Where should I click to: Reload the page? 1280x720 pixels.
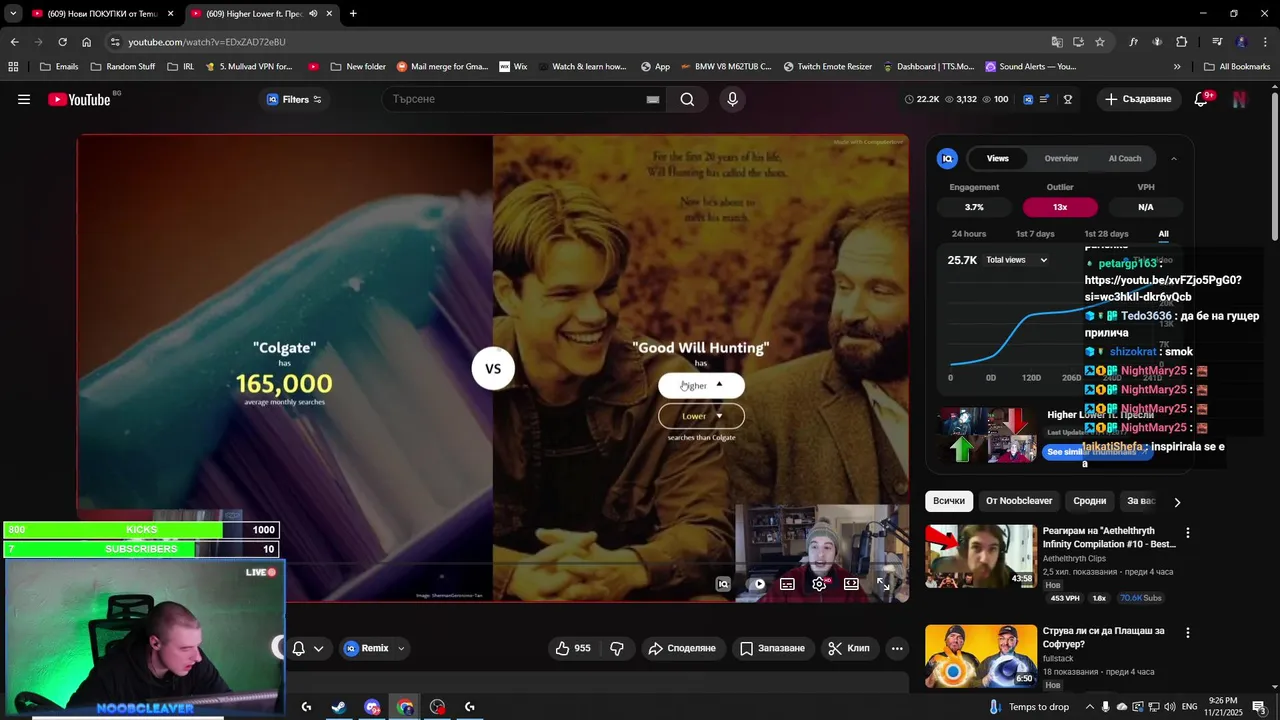point(62,42)
